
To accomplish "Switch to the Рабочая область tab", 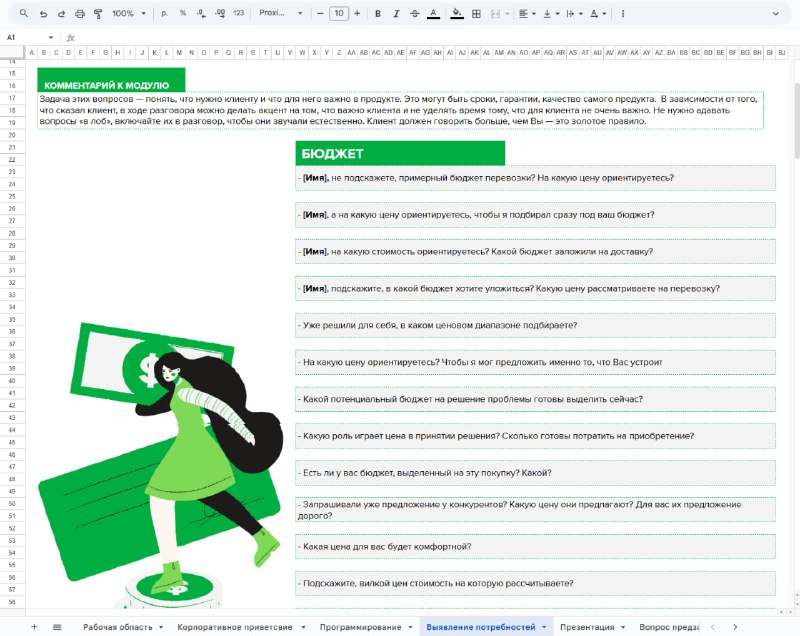I will coord(118,627).
